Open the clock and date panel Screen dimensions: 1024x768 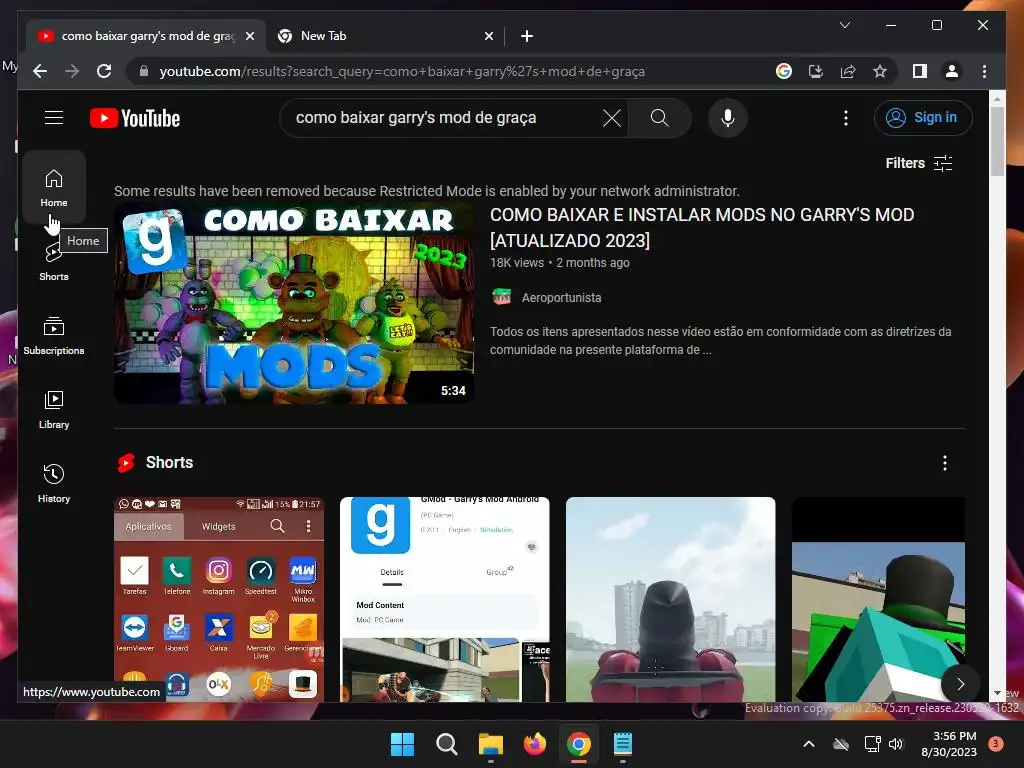point(949,744)
